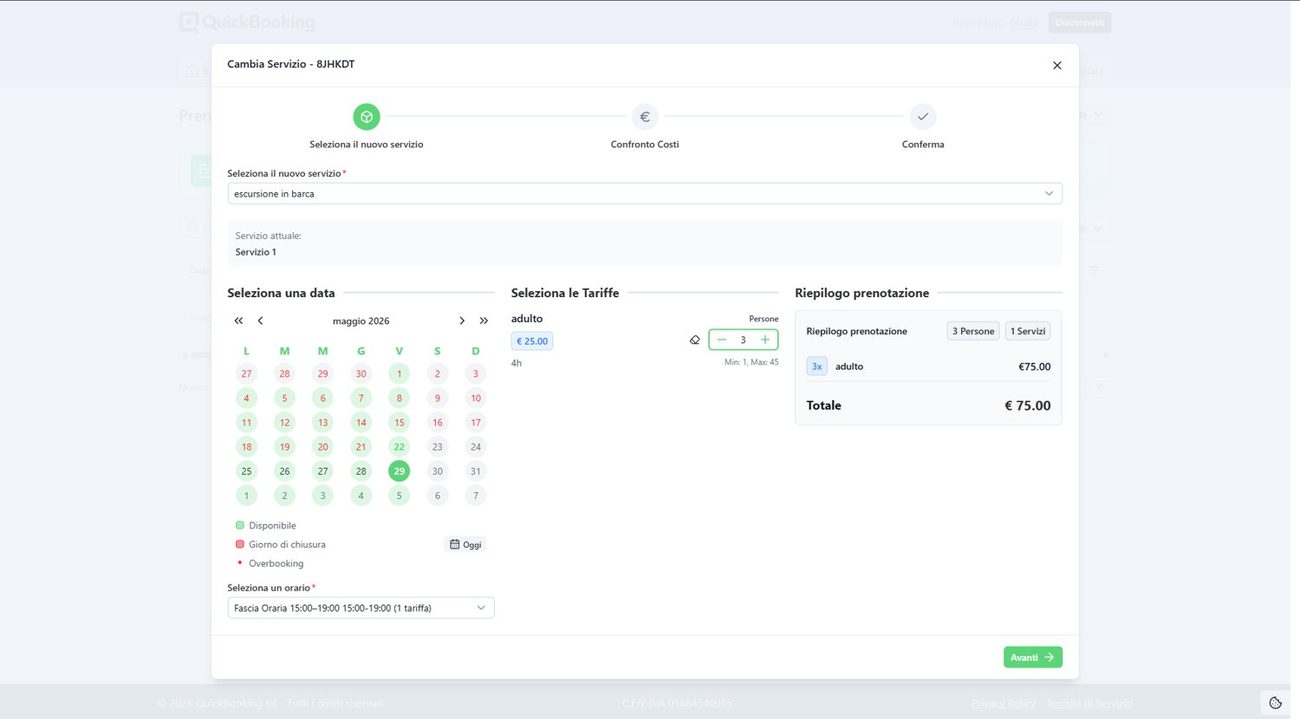
Task: Jump back one year with double-left arrow
Action: 239,321
